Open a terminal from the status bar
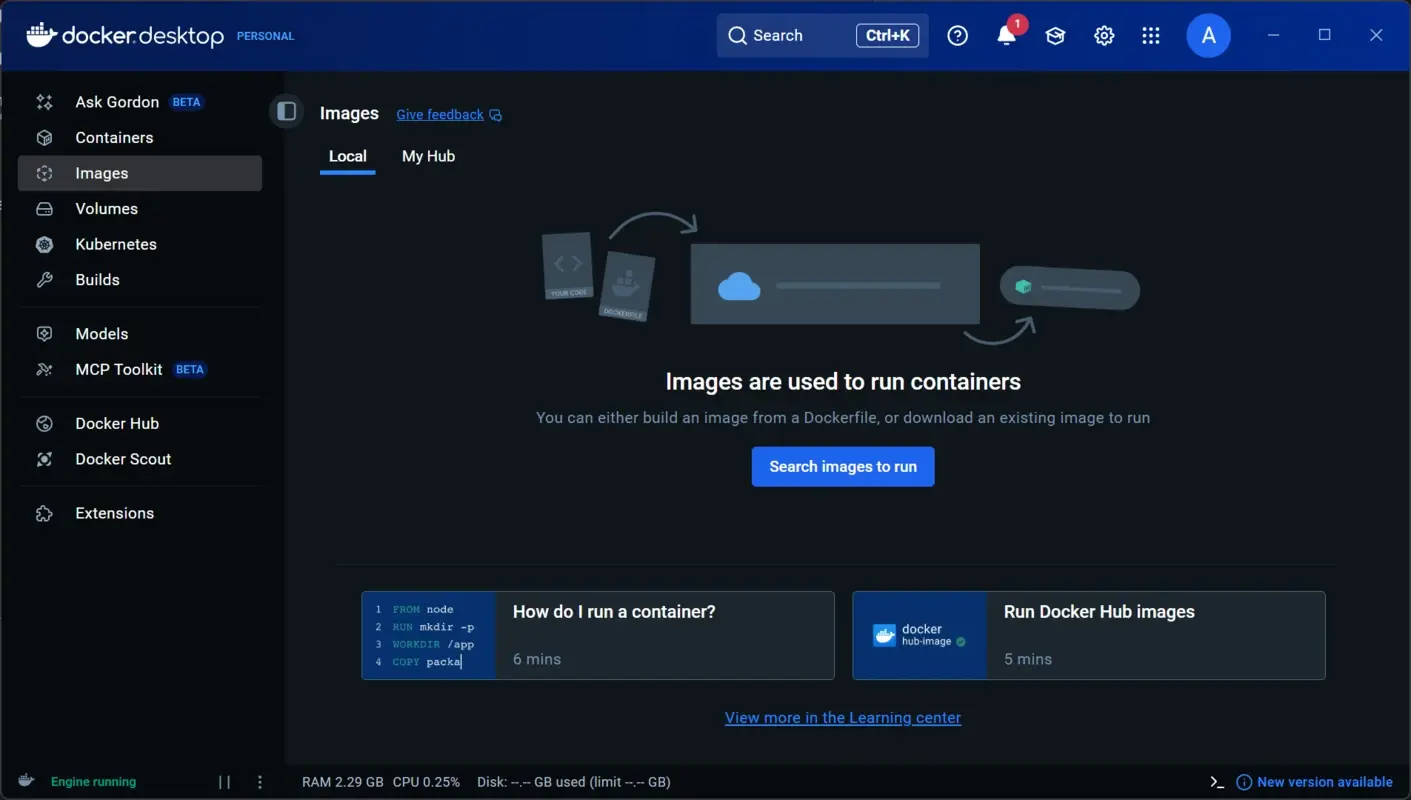The width and height of the screenshot is (1411, 800). click(1216, 781)
